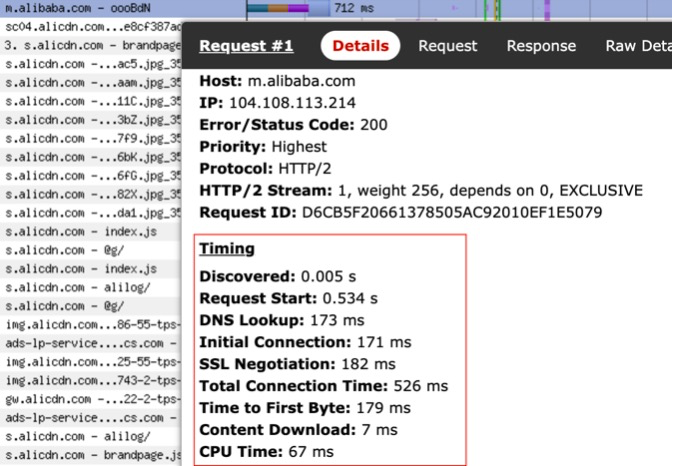Switch to the Request tab
The image size is (678, 466).
pyautogui.click(x=448, y=46)
